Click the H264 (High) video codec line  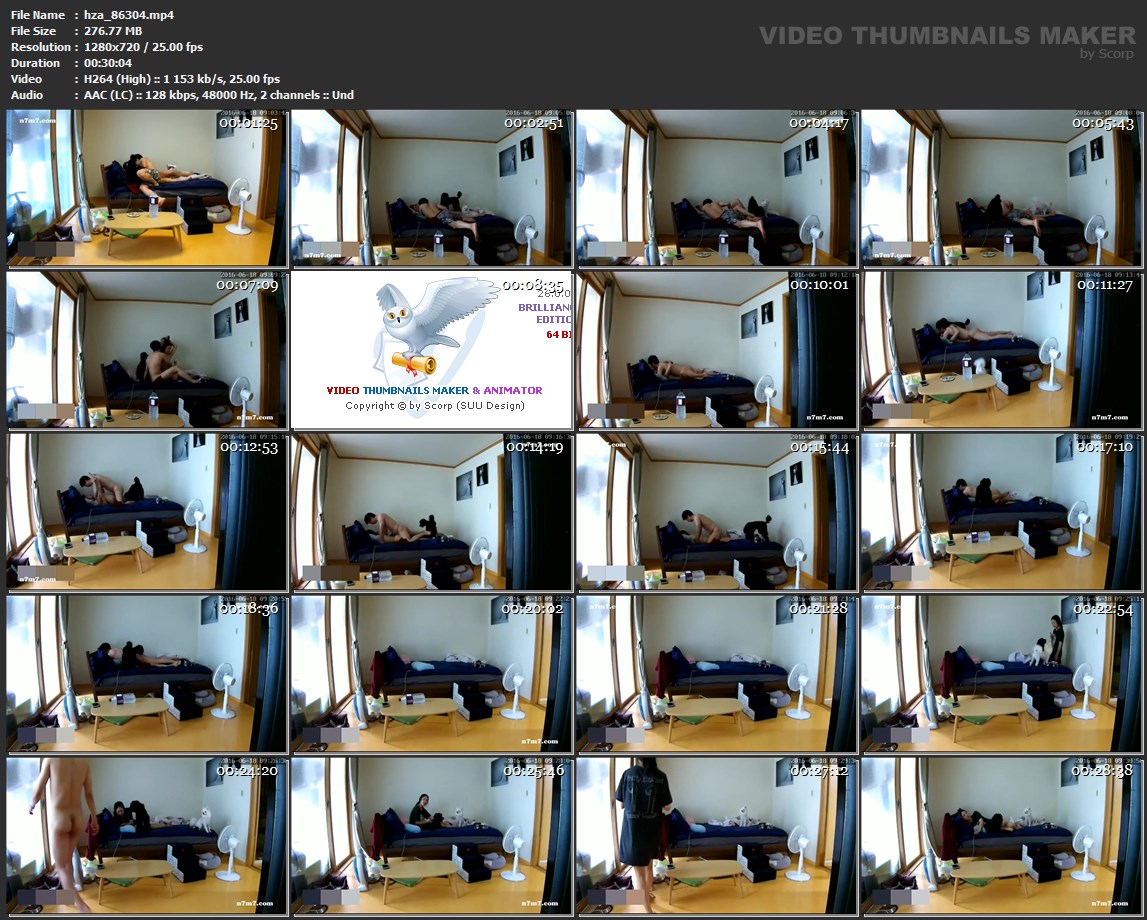pyautogui.click(x=182, y=79)
